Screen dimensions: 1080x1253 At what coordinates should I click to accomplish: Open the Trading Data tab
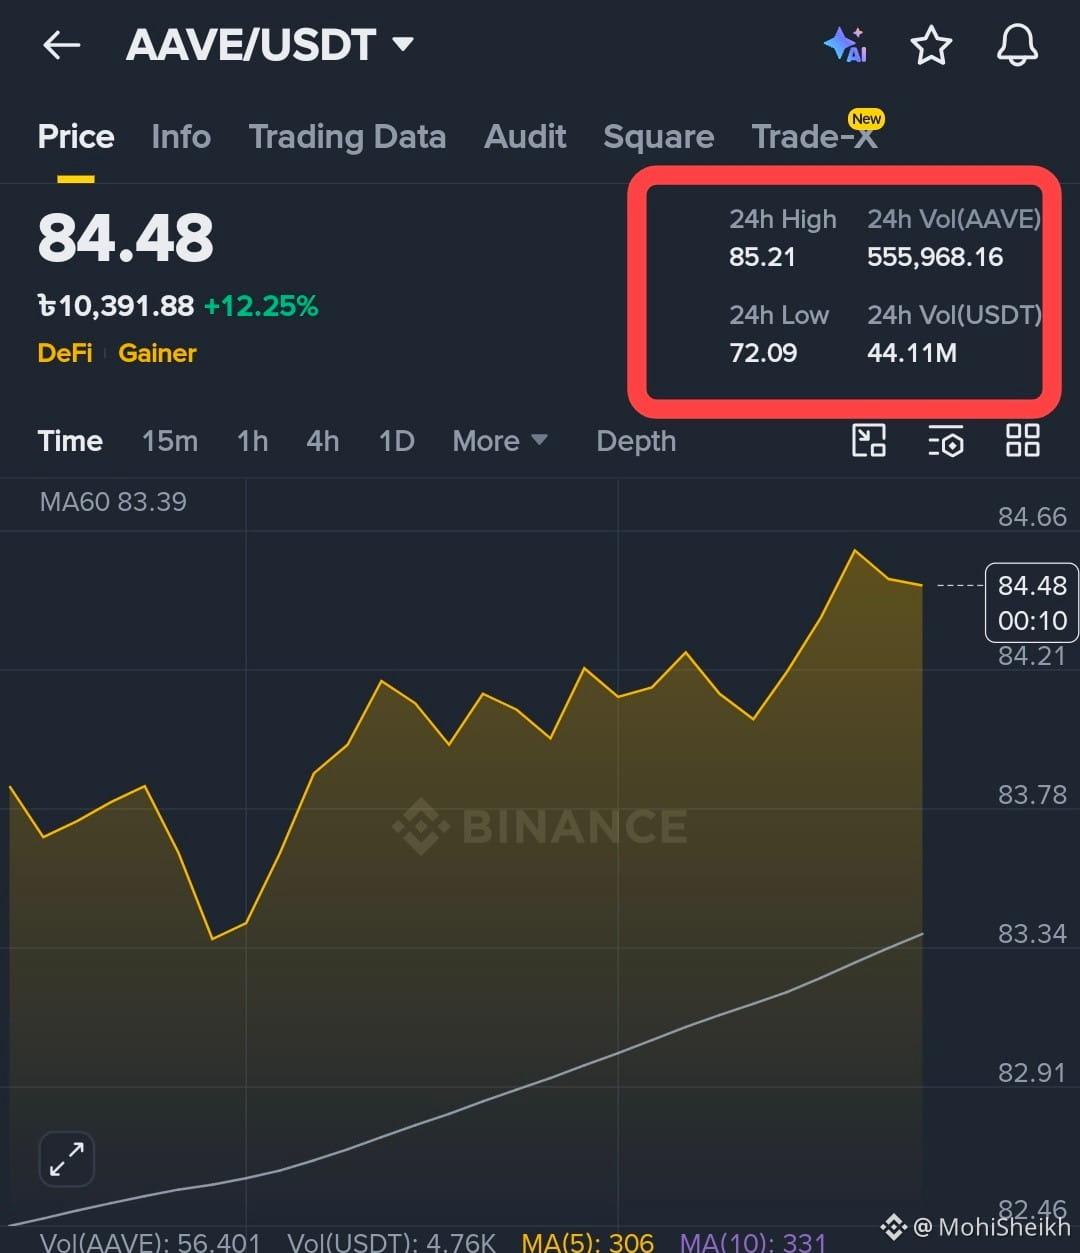347,137
